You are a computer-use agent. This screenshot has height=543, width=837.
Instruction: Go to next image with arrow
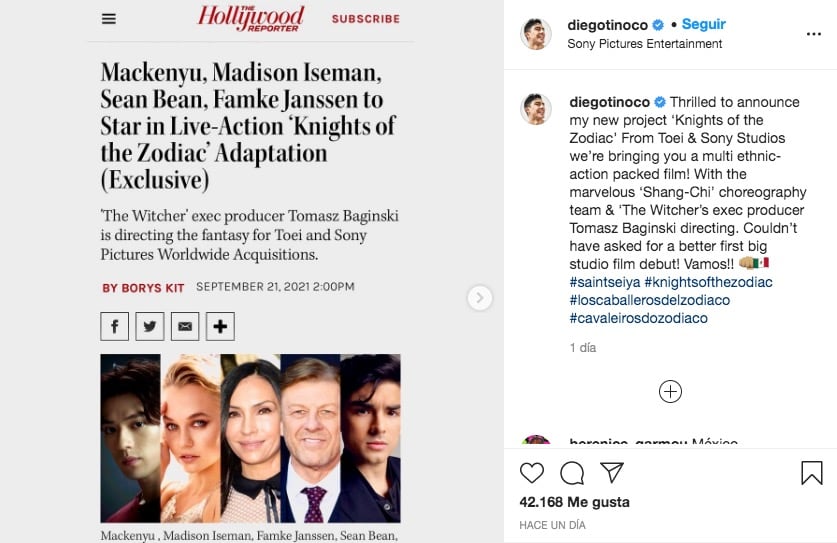[x=479, y=298]
